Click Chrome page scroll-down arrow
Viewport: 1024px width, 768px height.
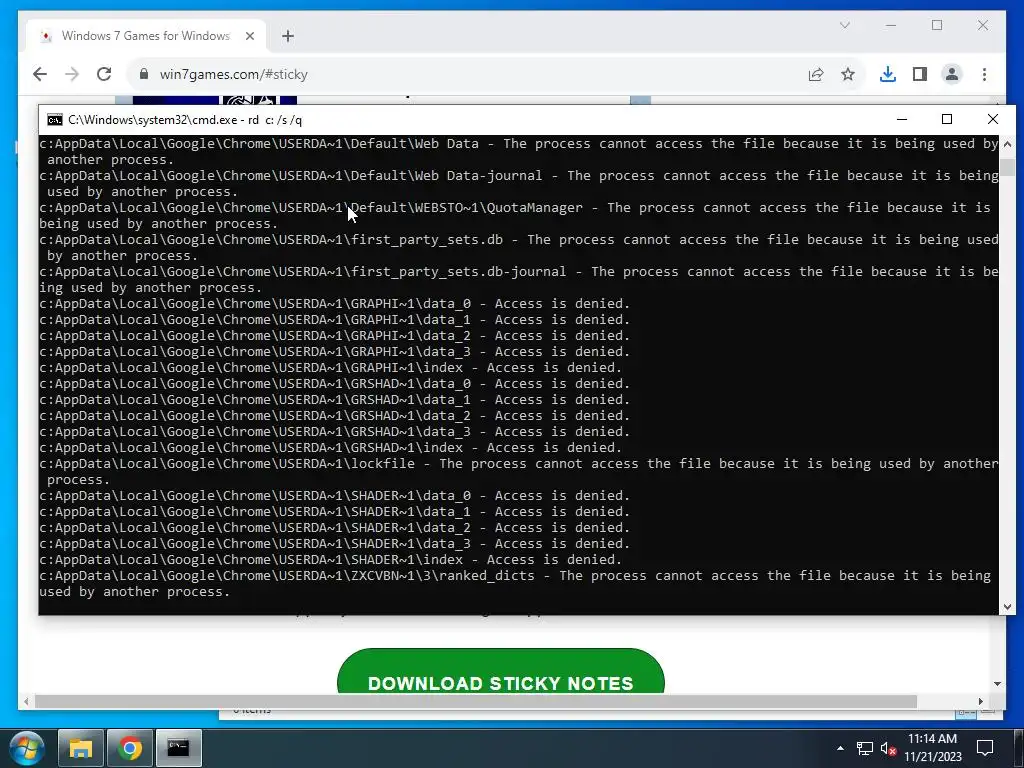point(997,684)
